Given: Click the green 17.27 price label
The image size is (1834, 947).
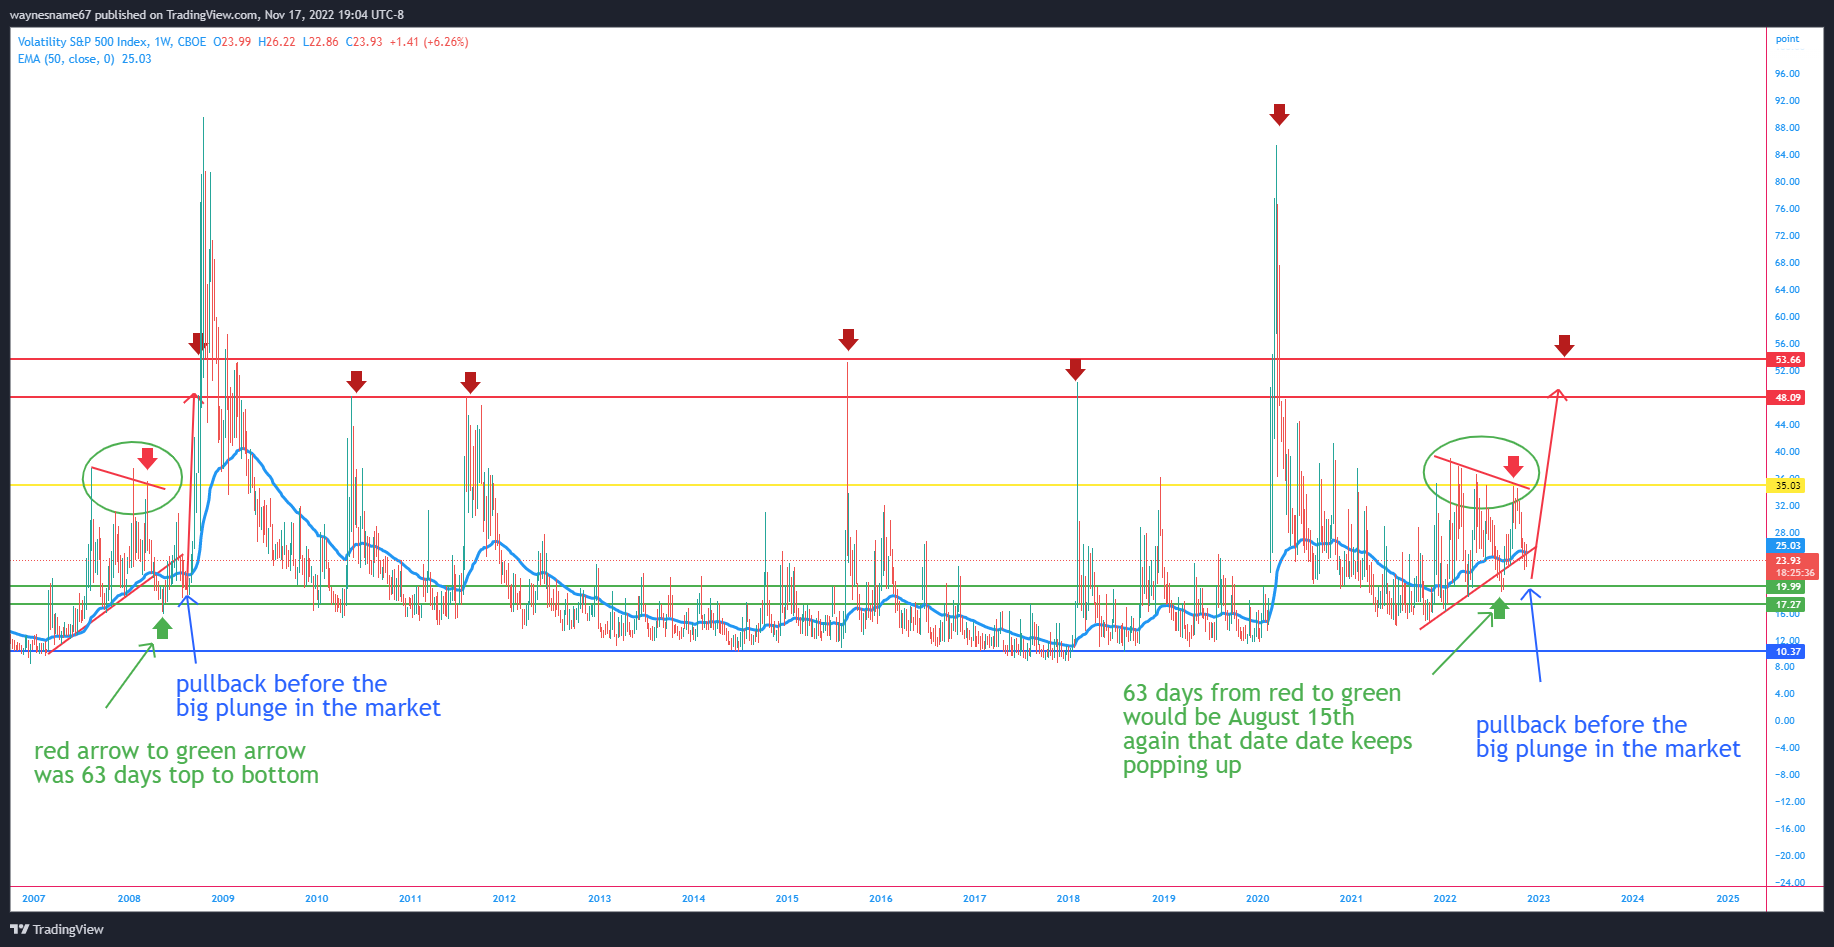Looking at the screenshot, I should (x=1788, y=605).
